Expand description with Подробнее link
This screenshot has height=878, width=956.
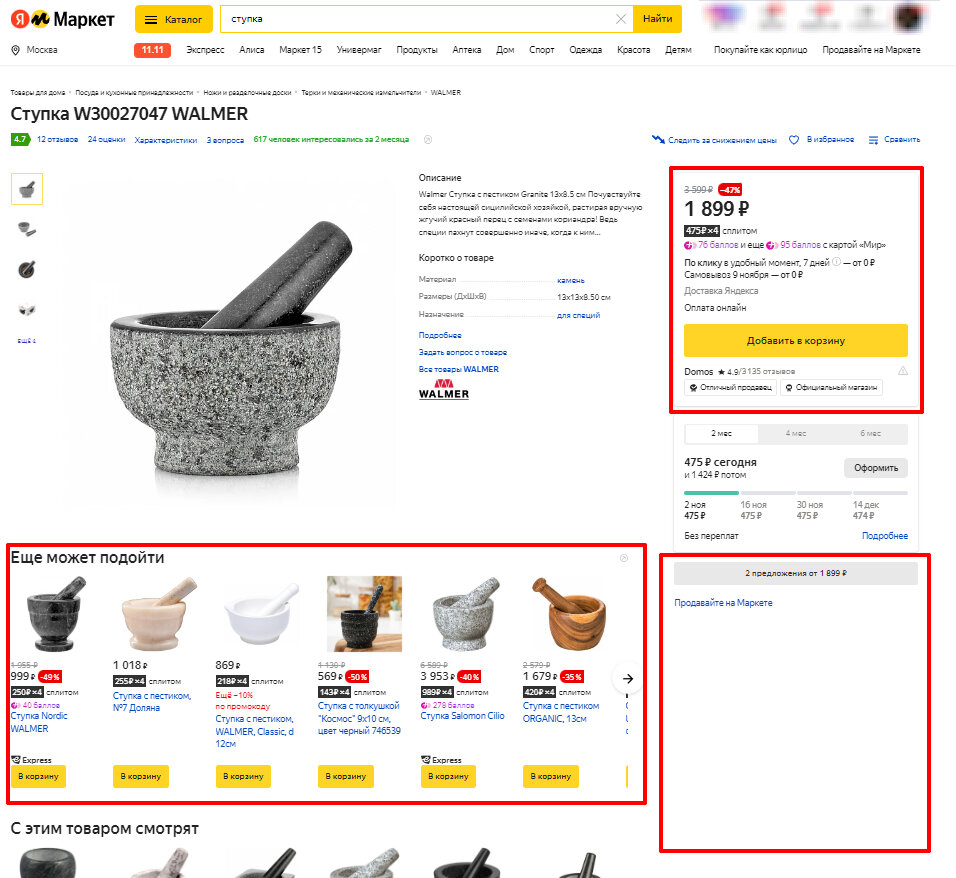click(440, 335)
